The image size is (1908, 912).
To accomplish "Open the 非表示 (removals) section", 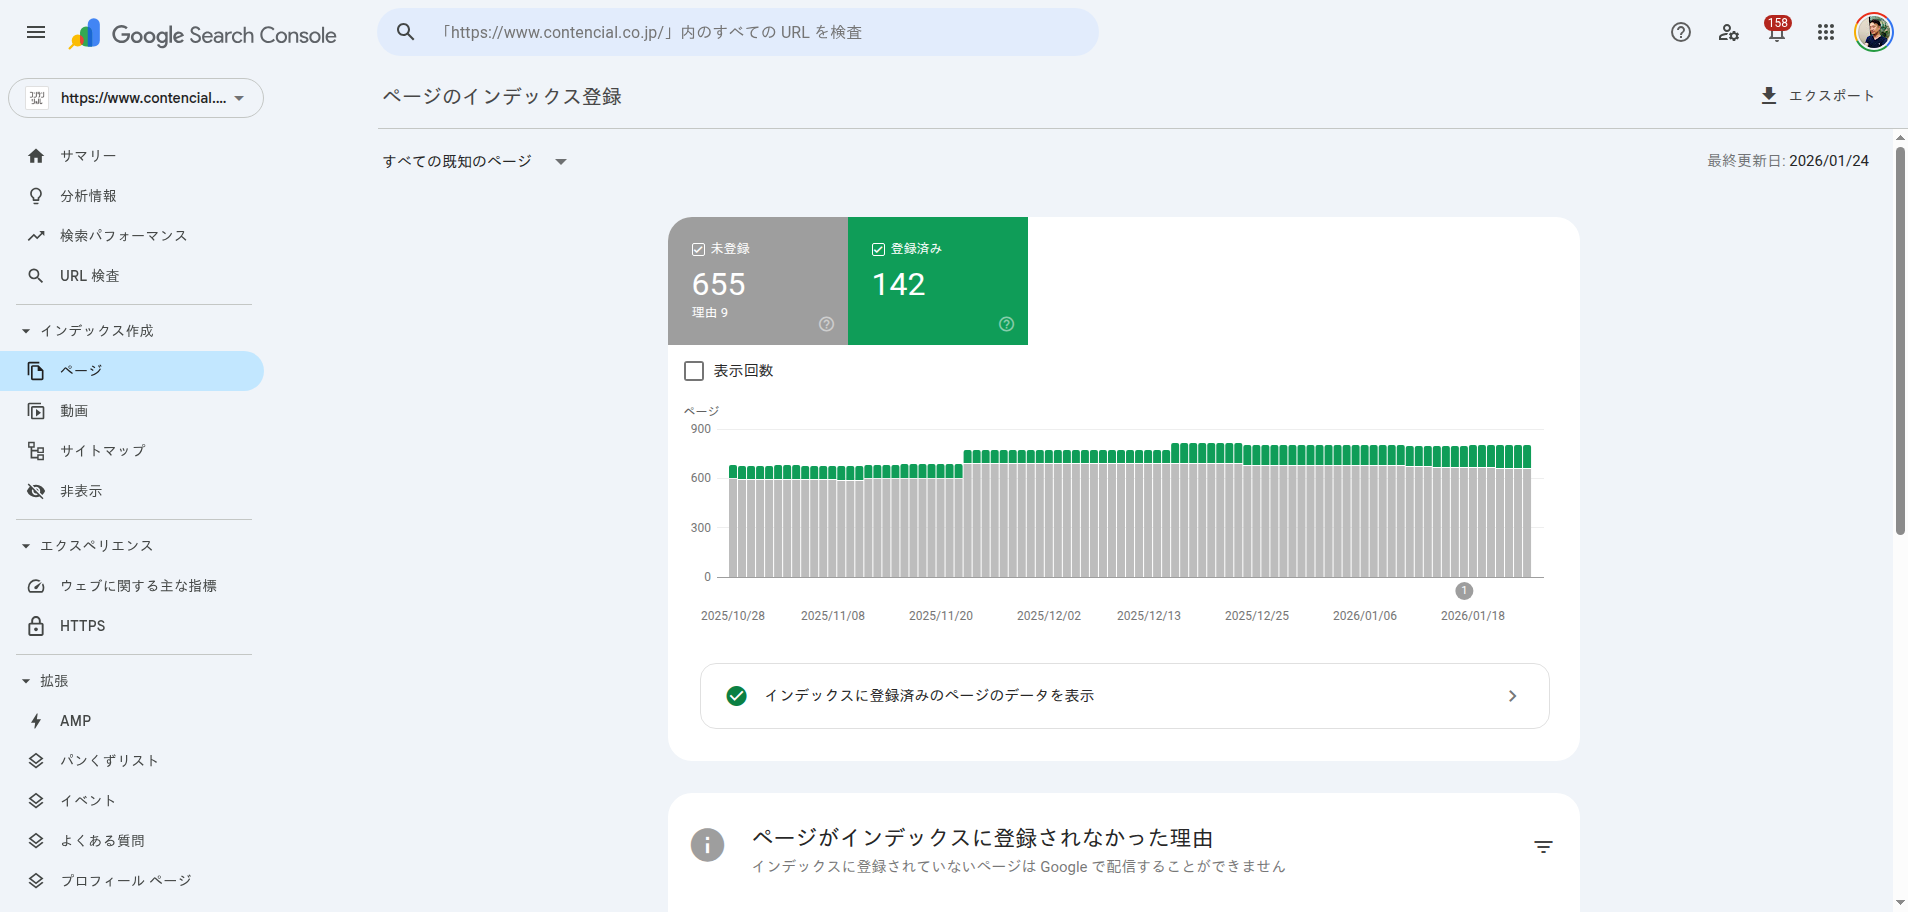I will pos(80,490).
